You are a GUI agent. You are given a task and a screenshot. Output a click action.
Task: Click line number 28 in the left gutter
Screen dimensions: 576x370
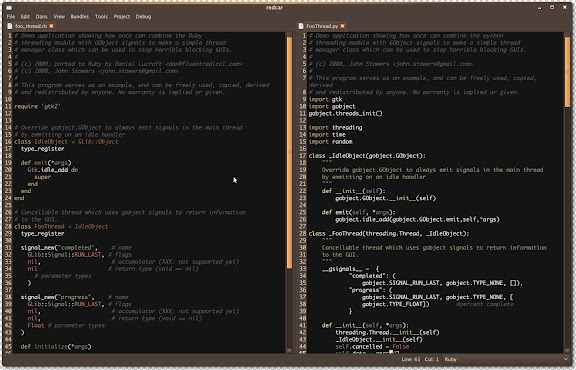(x=8, y=226)
